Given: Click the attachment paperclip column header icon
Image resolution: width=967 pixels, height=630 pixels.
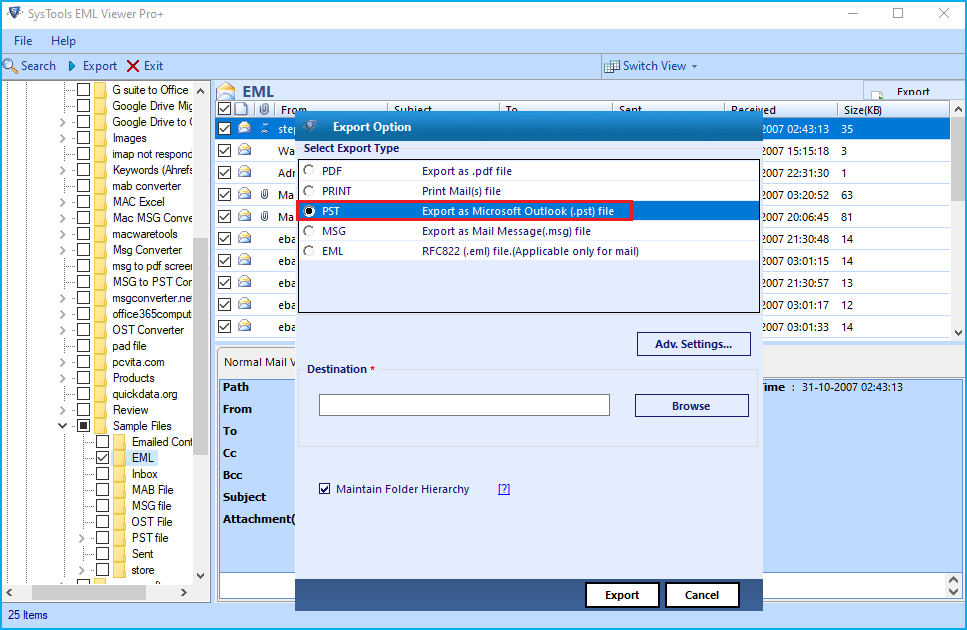Looking at the screenshot, I should click(x=264, y=109).
